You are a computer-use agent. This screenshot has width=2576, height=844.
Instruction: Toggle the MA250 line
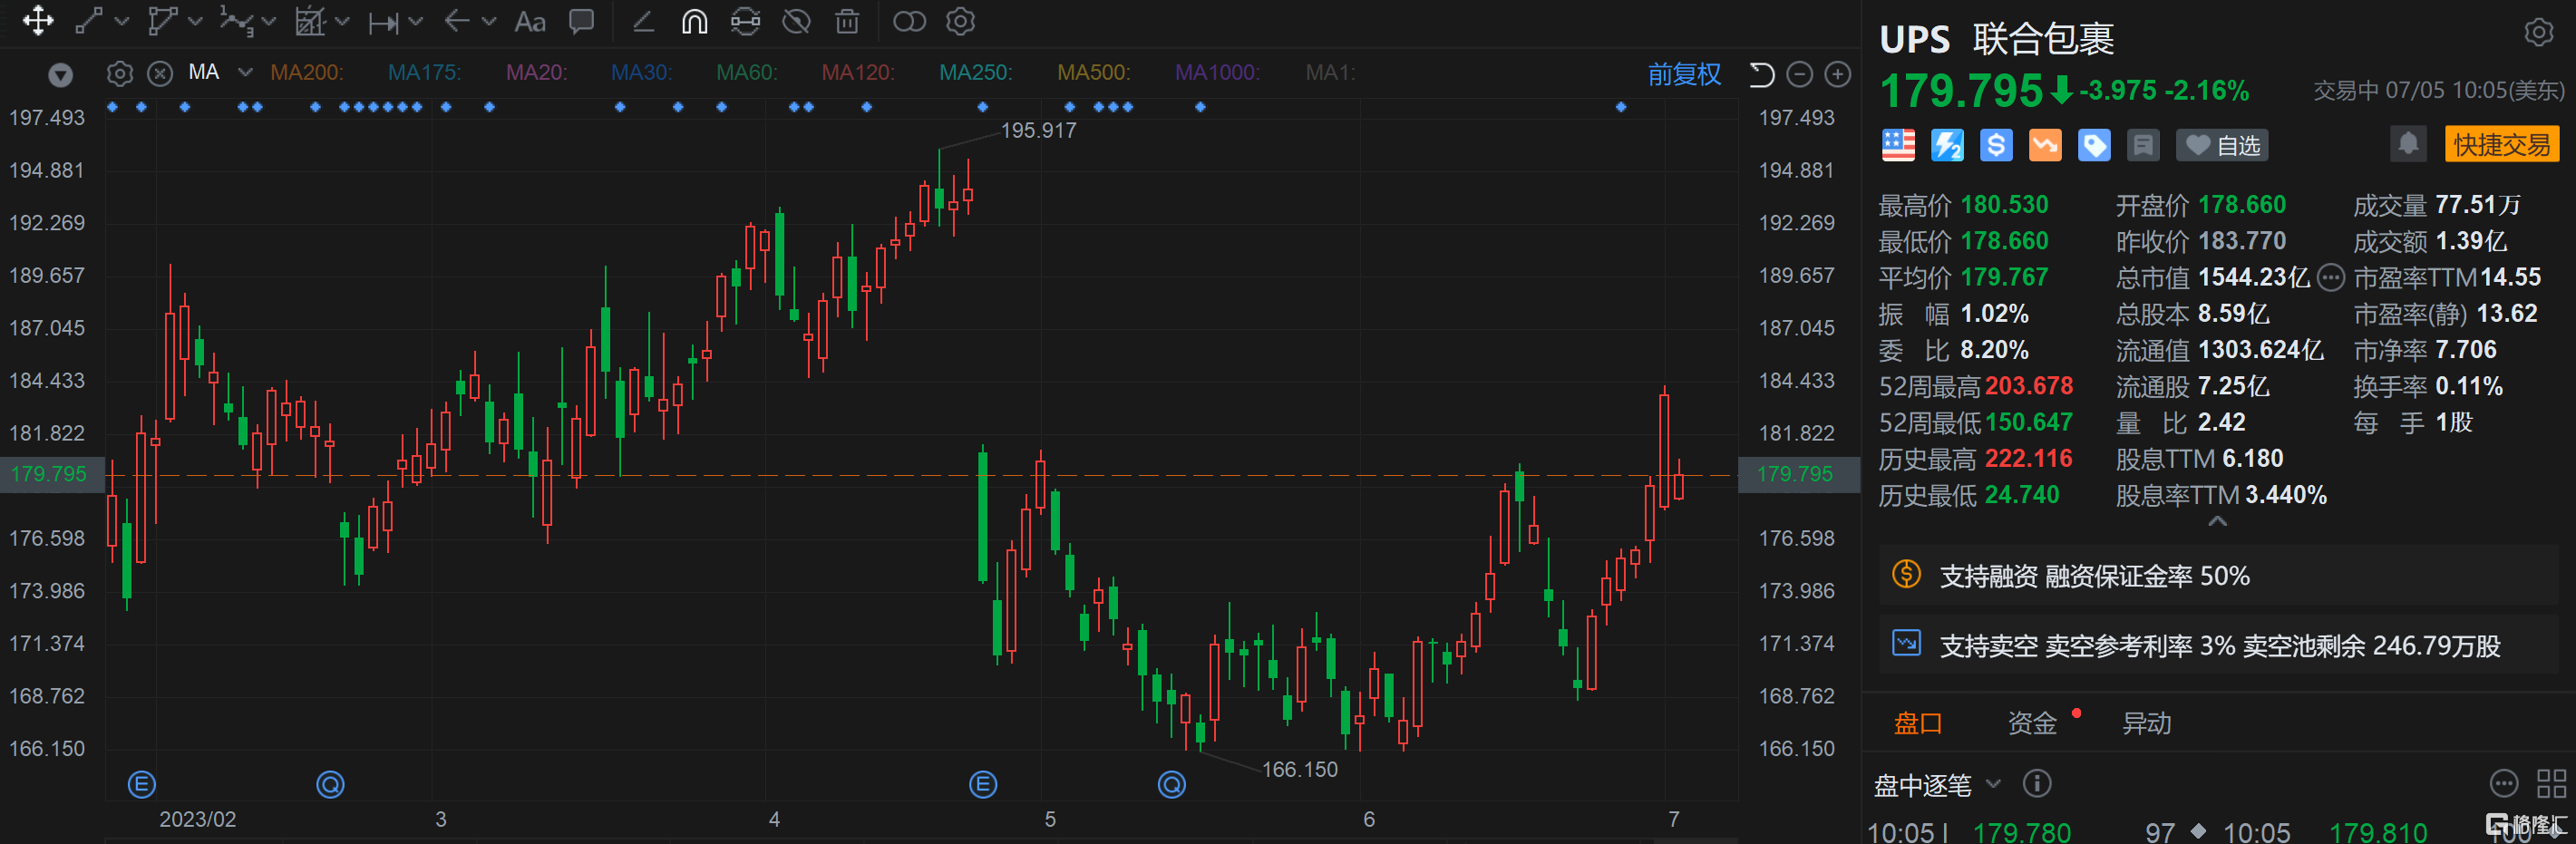(x=976, y=72)
